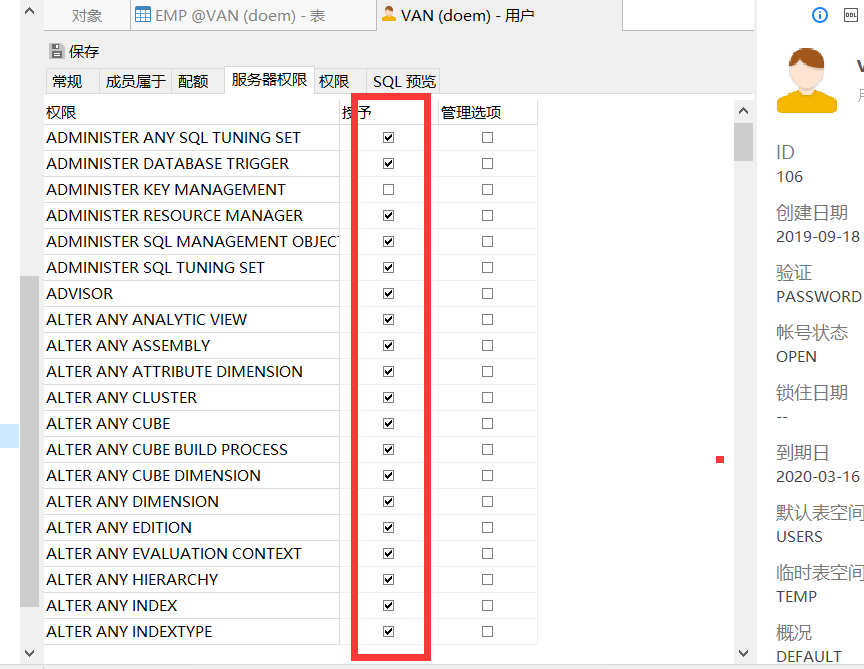Select the ALTER ANY CUBE DIMENSION row

click(191, 476)
